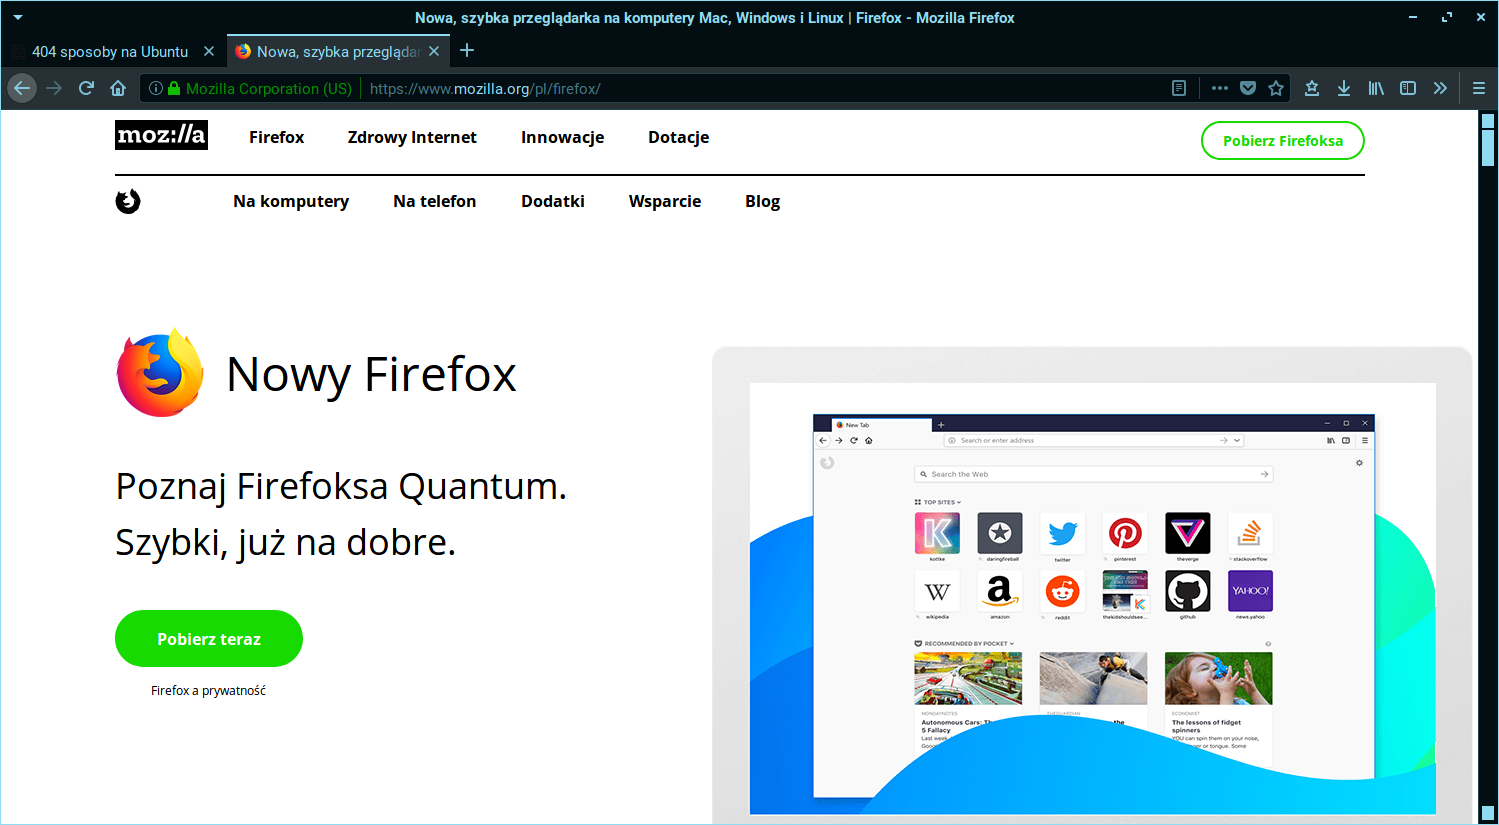Click the green Pobierz teraz button
This screenshot has height=825, width=1499.
pos(209,638)
